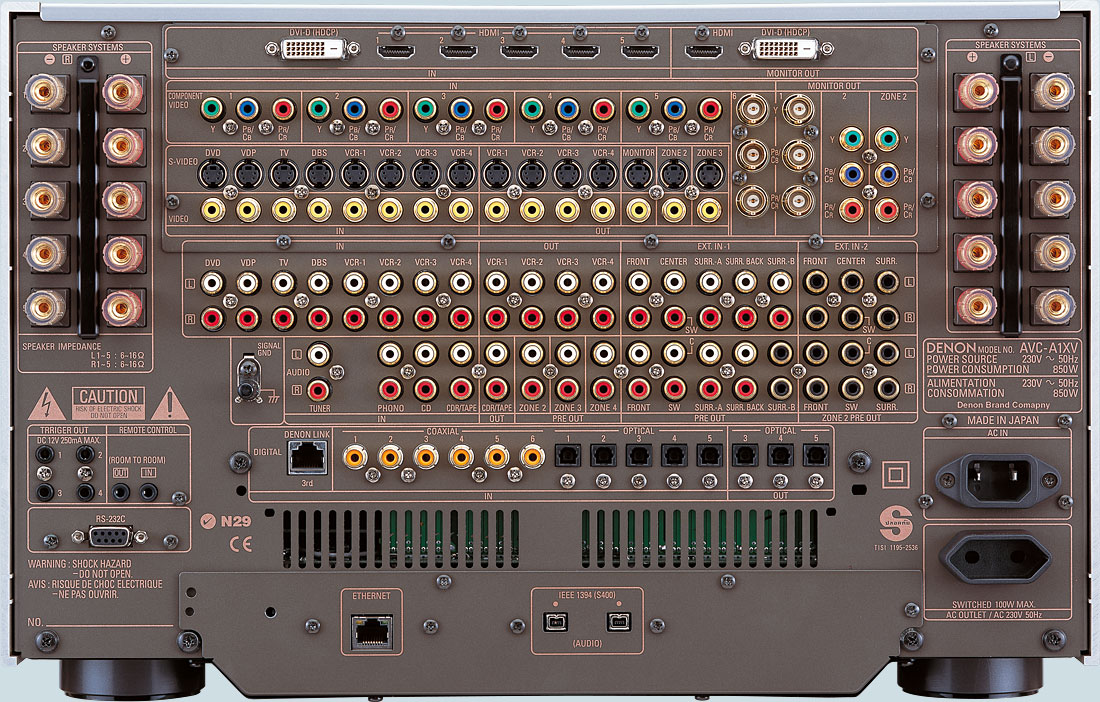This screenshot has height=702, width=1100.
Task: Select optical digital input 1
Action: coord(568,456)
